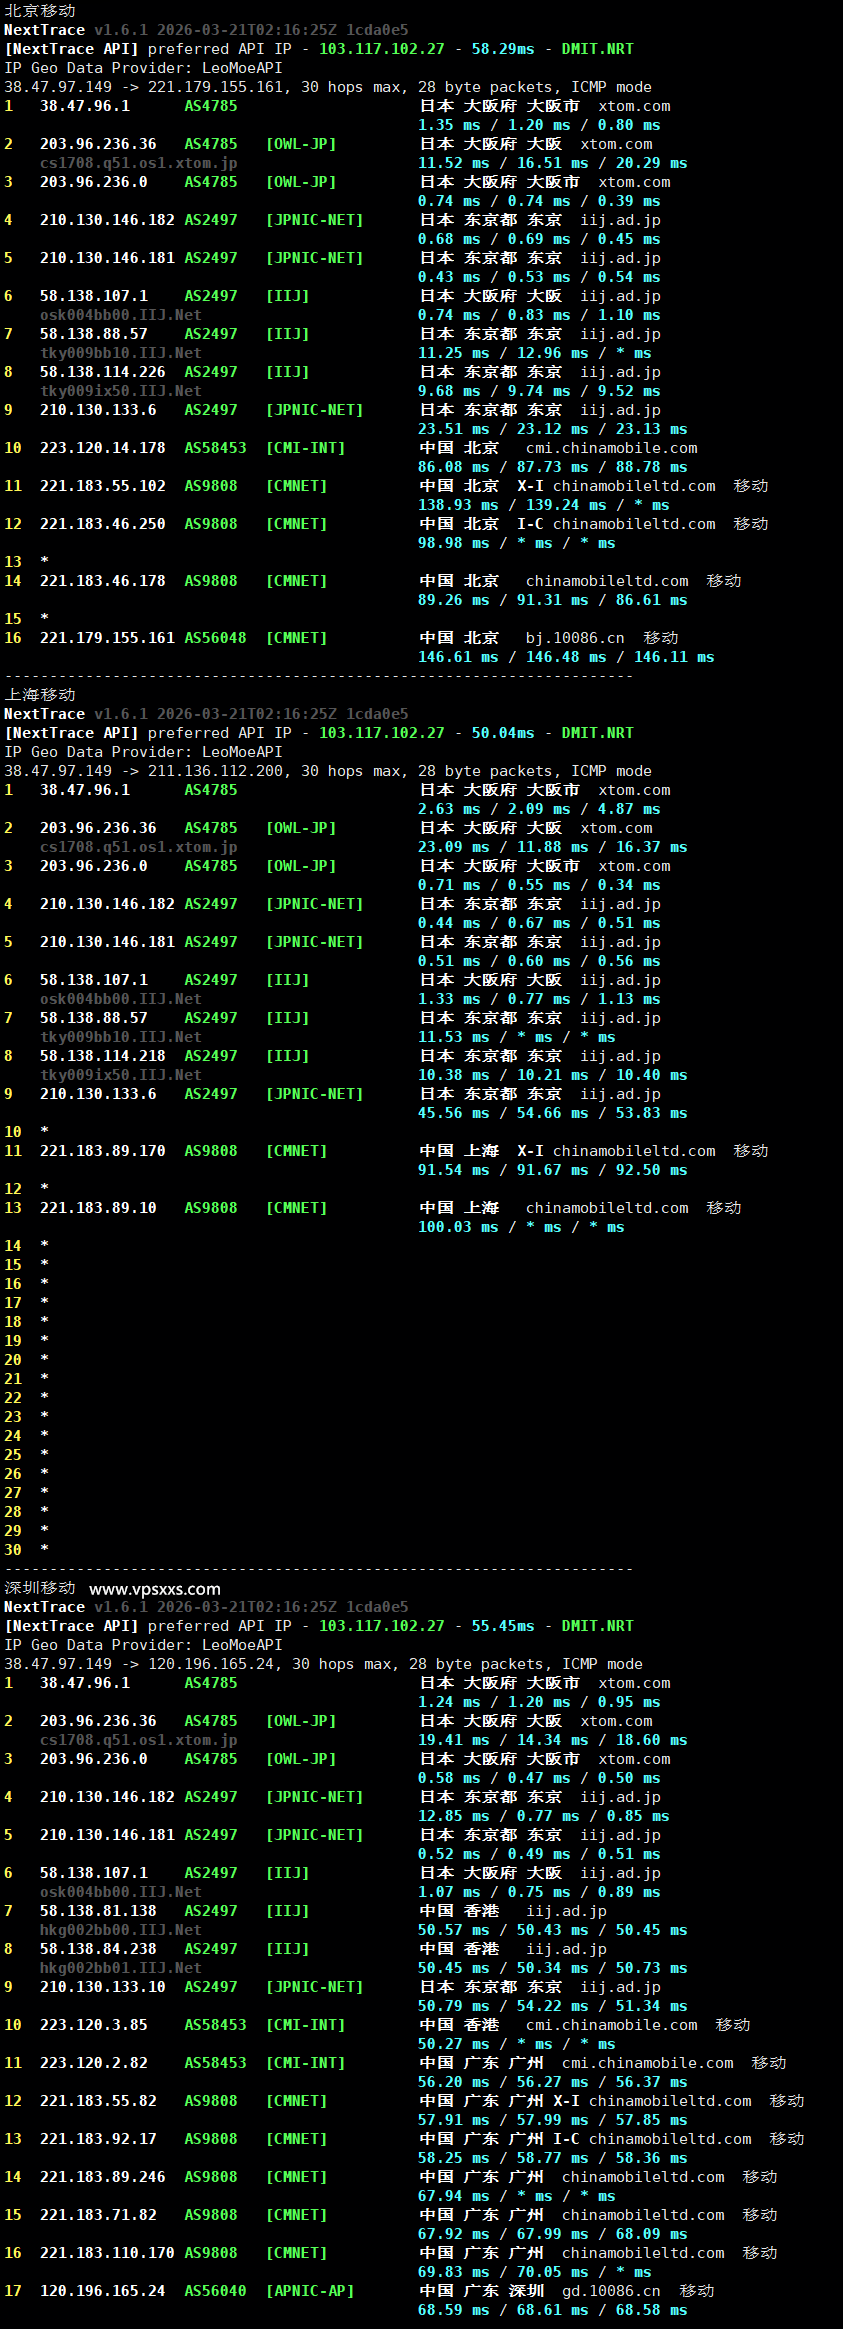843x2329 pixels.
Task: Click the 深圳移动 section heading
Action: click(x=40, y=1587)
